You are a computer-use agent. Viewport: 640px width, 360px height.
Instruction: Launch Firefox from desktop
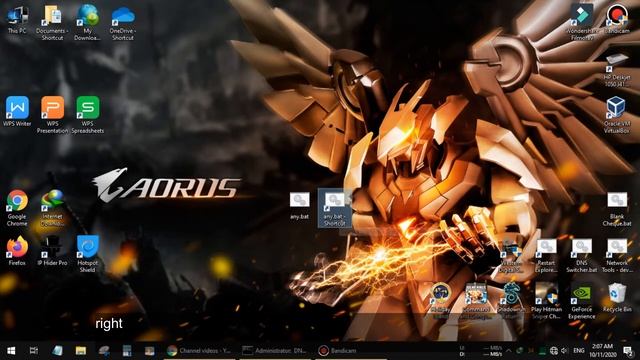click(17, 251)
